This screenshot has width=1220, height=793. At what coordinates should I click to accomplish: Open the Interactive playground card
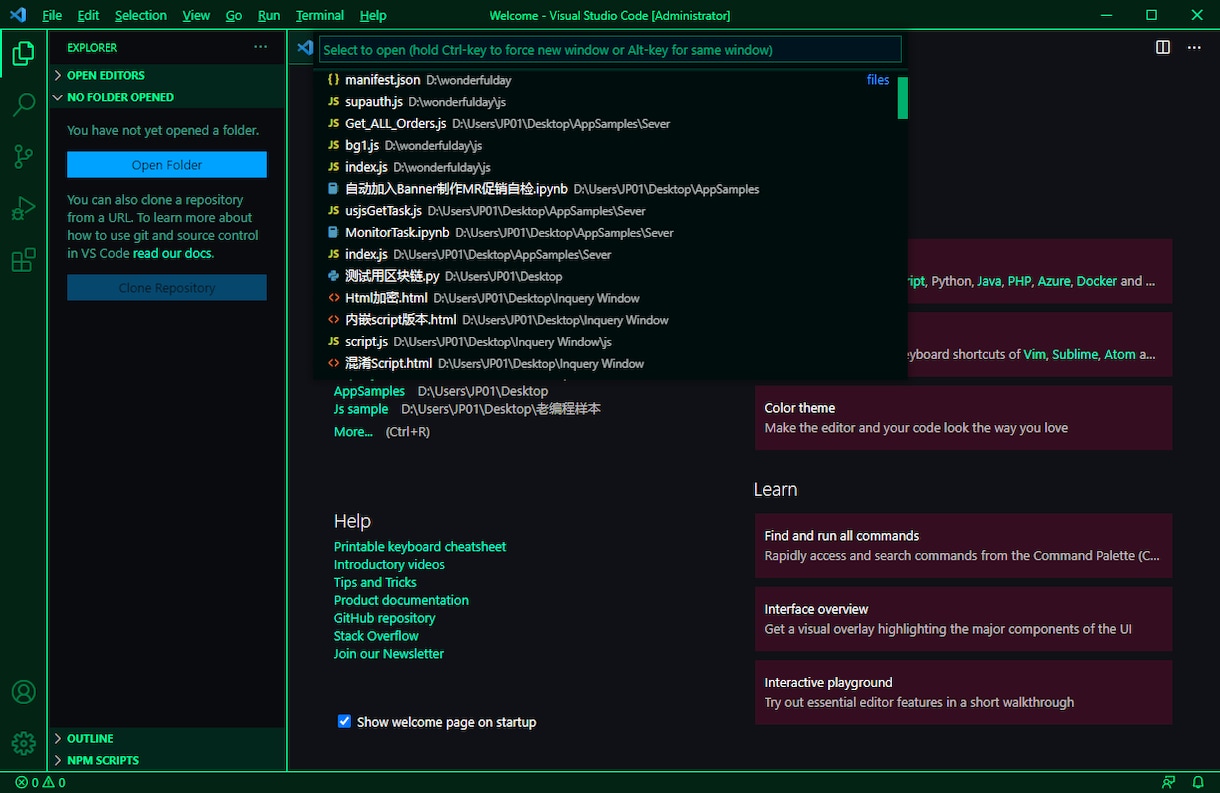click(x=963, y=692)
